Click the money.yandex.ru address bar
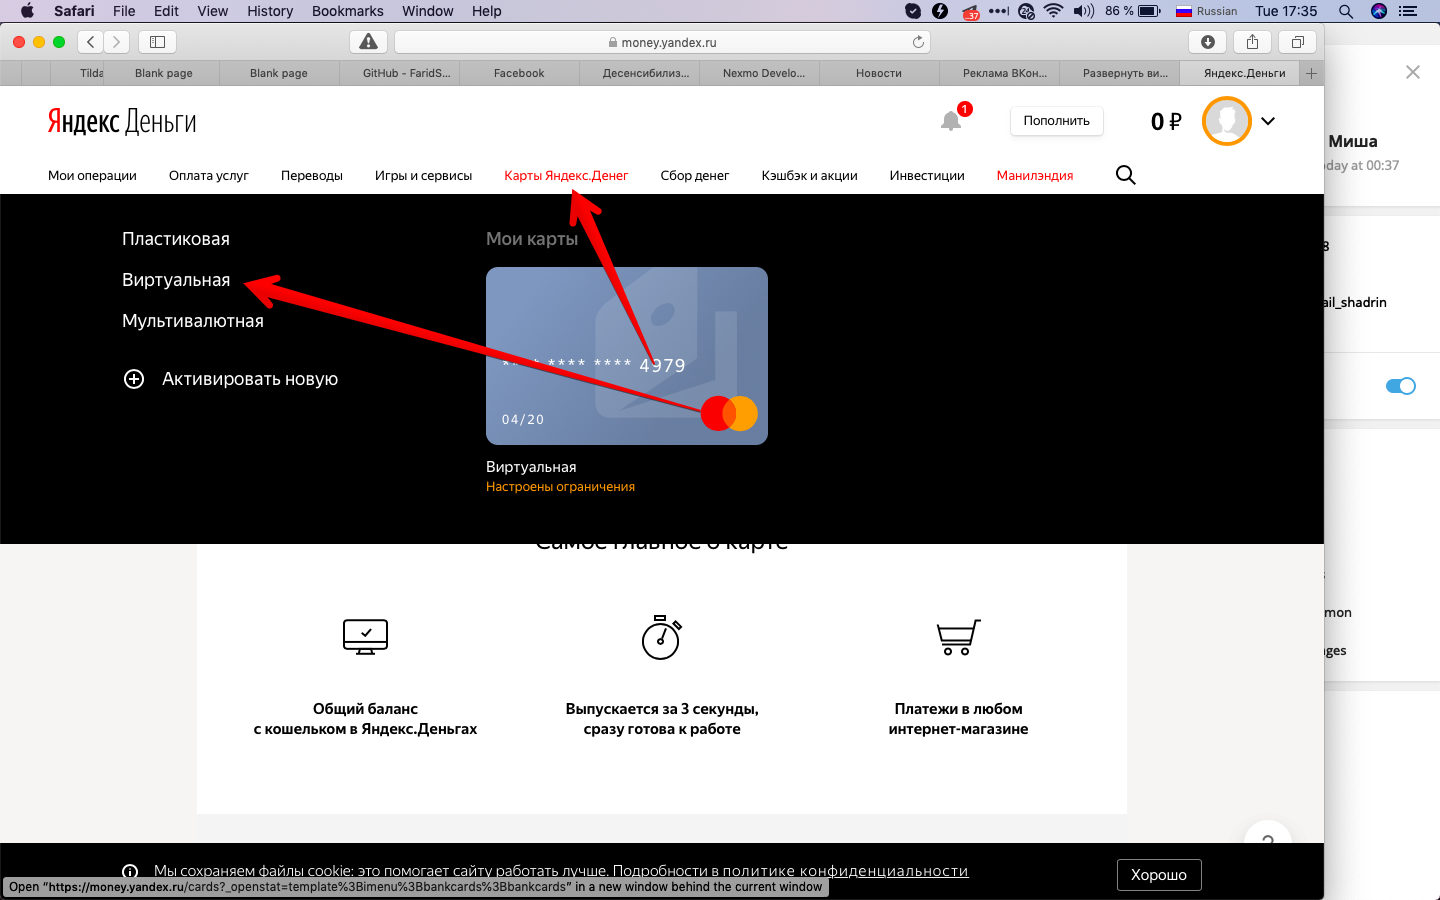 point(662,42)
